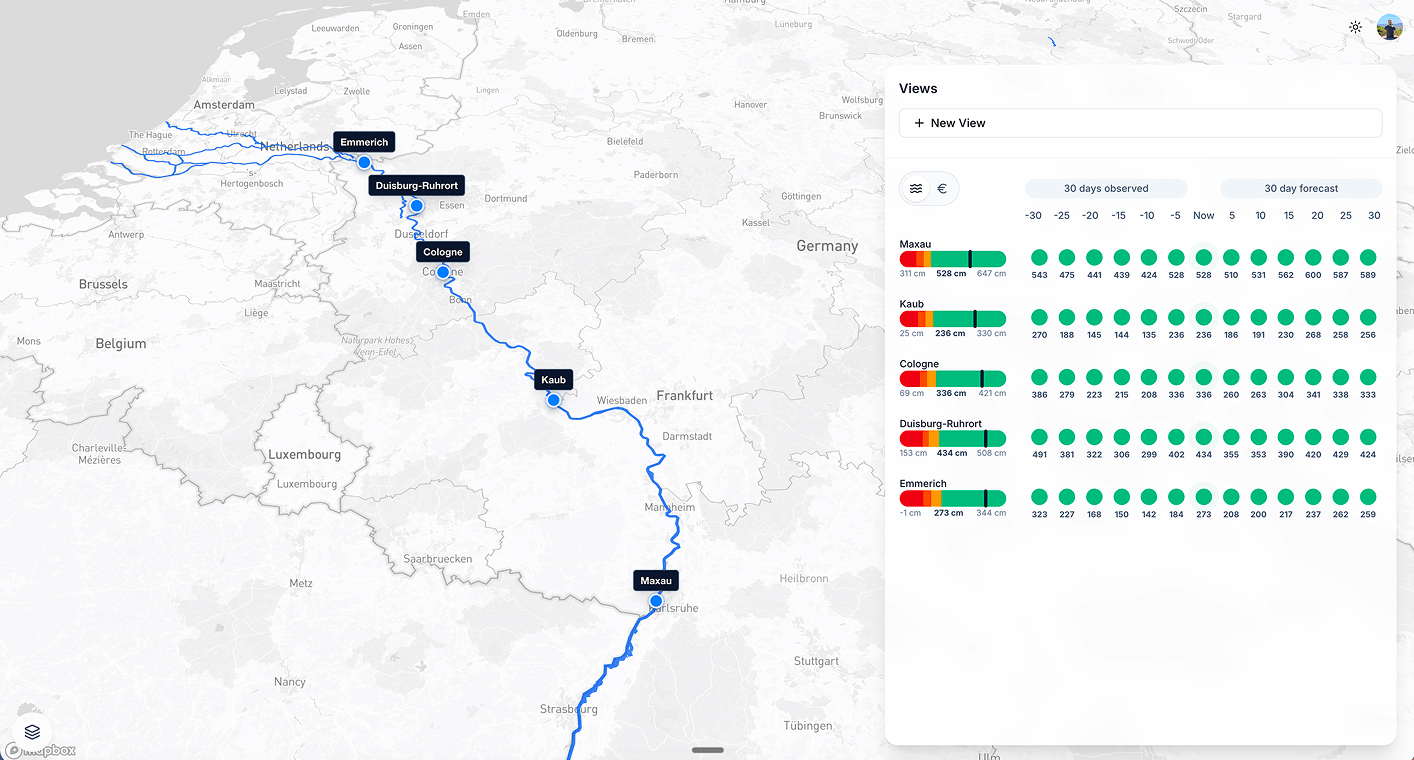Expand the New View input
This screenshot has width=1414, height=760.
pos(1140,122)
